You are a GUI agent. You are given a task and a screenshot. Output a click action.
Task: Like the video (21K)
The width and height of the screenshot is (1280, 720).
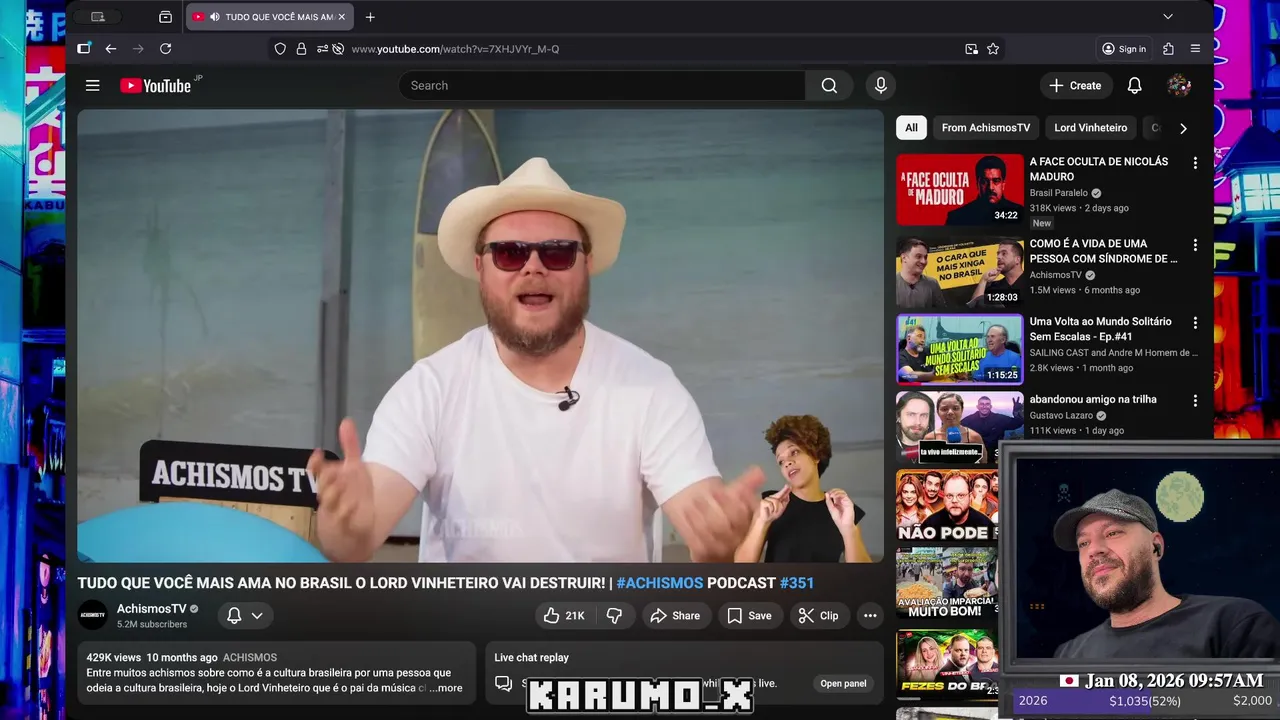[x=564, y=616]
